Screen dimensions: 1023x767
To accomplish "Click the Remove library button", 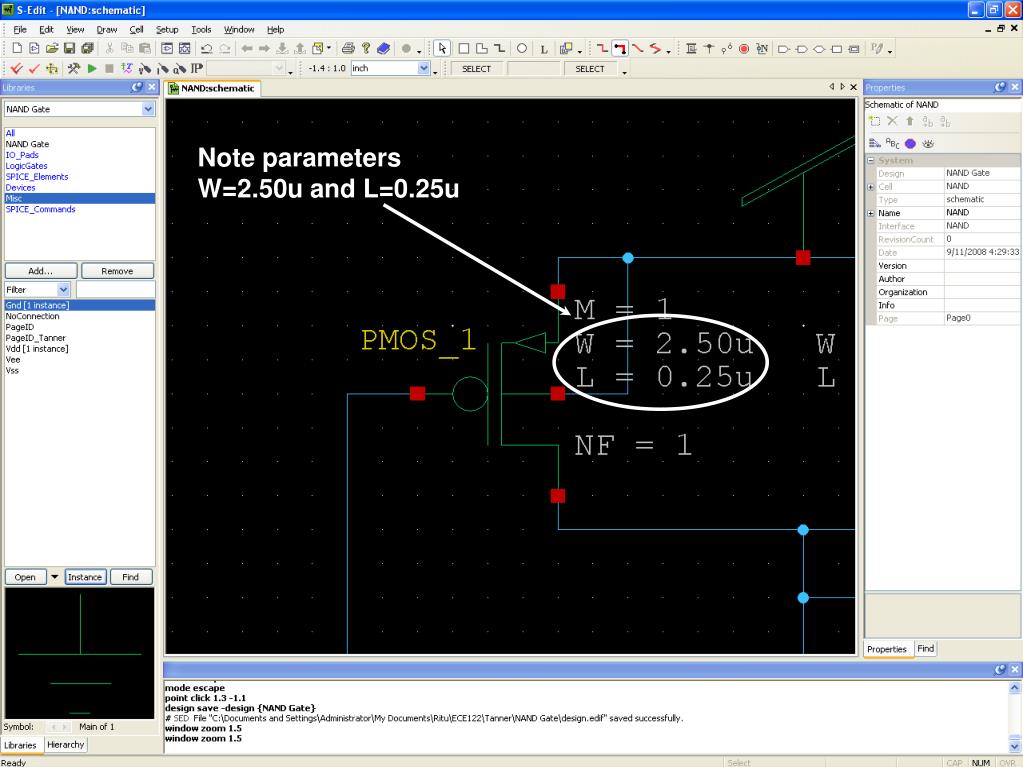I will point(117,271).
